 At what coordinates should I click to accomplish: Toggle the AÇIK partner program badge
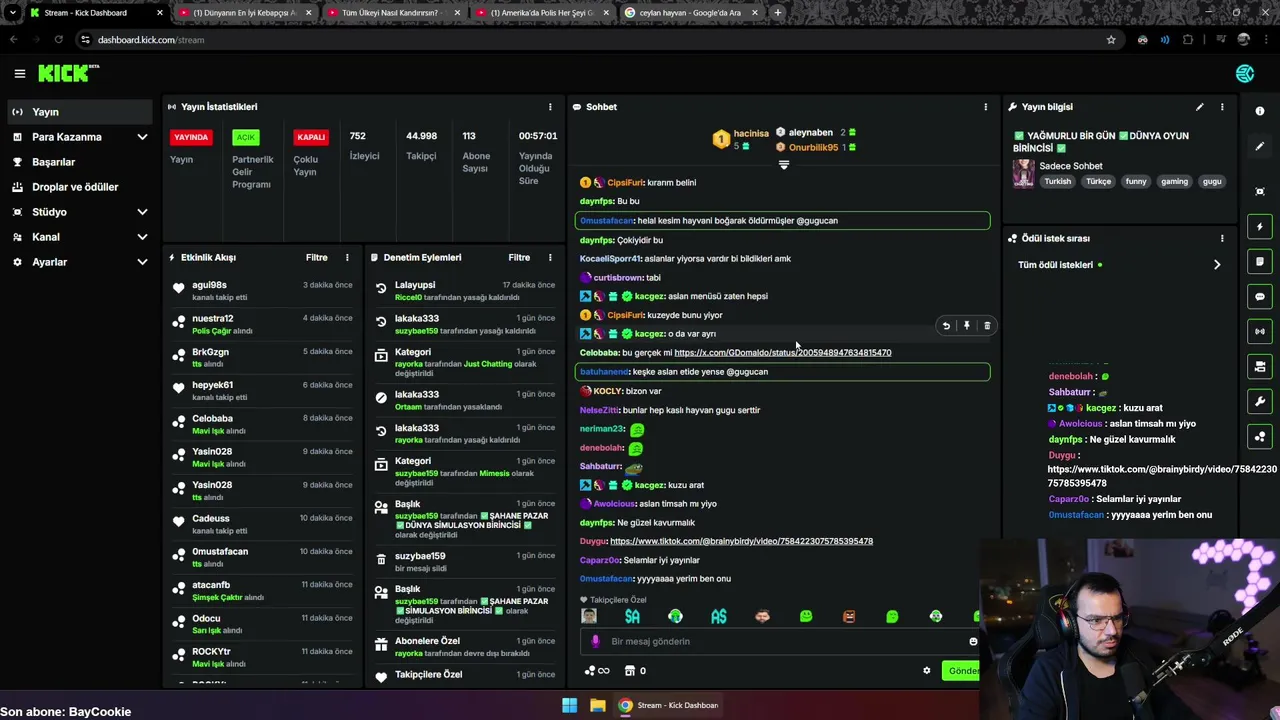pos(245,137)
